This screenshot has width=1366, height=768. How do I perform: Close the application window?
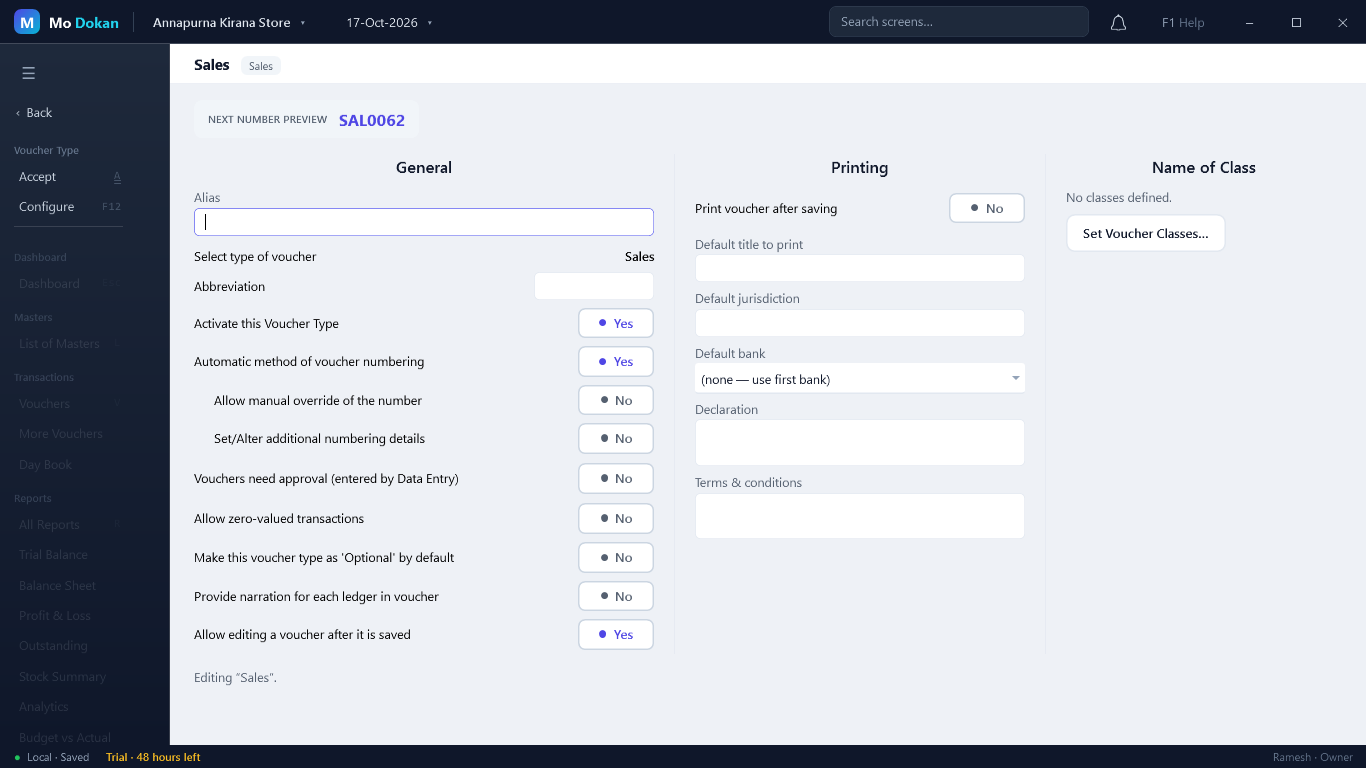[x=1343, y=22]
